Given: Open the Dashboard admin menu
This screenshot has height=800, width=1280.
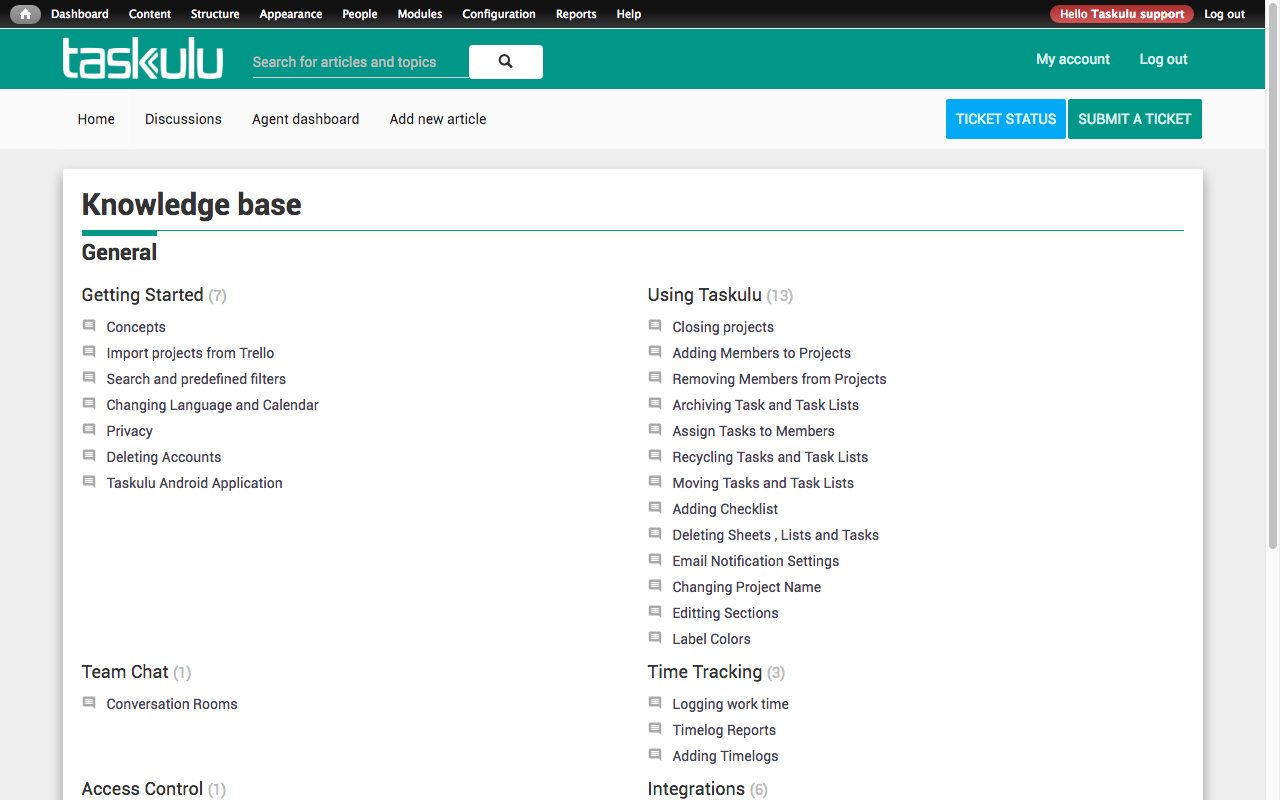Looking at the screenshot, I should pyautogui.click(x=80, y=14).
